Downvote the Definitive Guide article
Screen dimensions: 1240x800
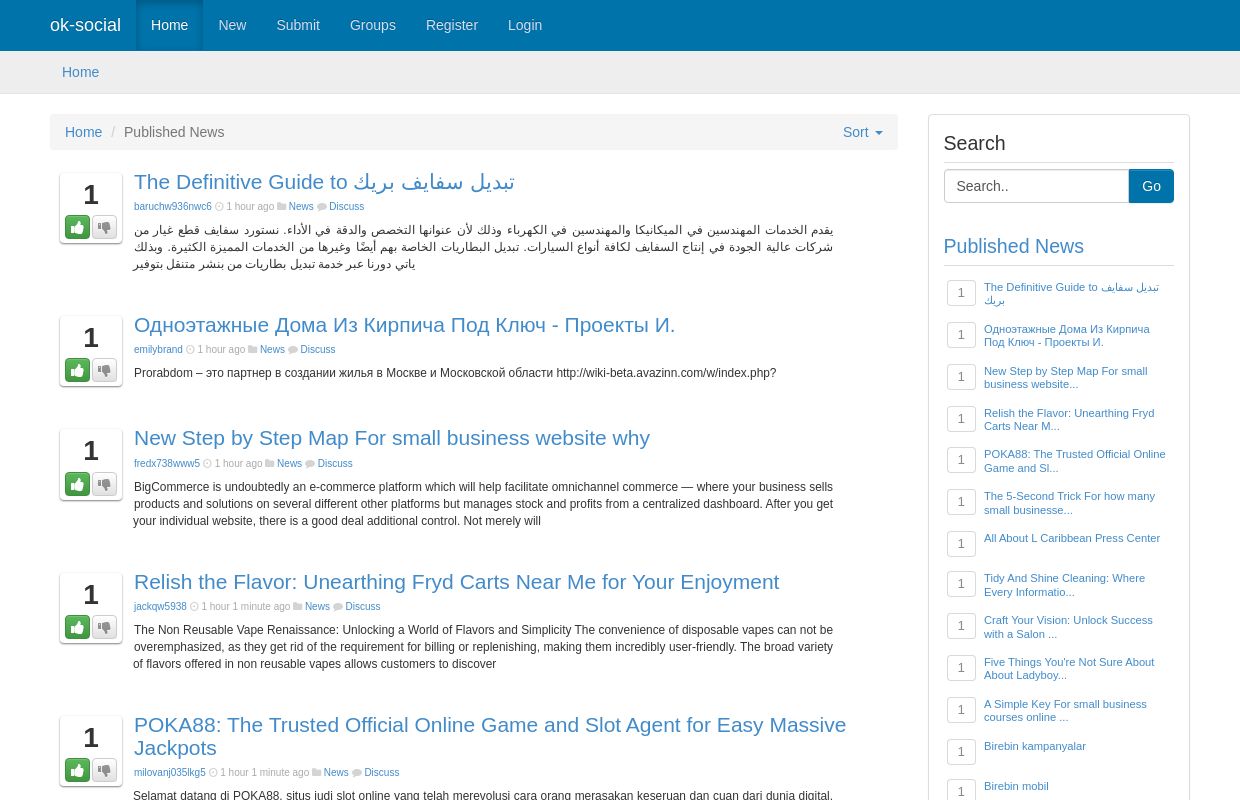(104, 227)
